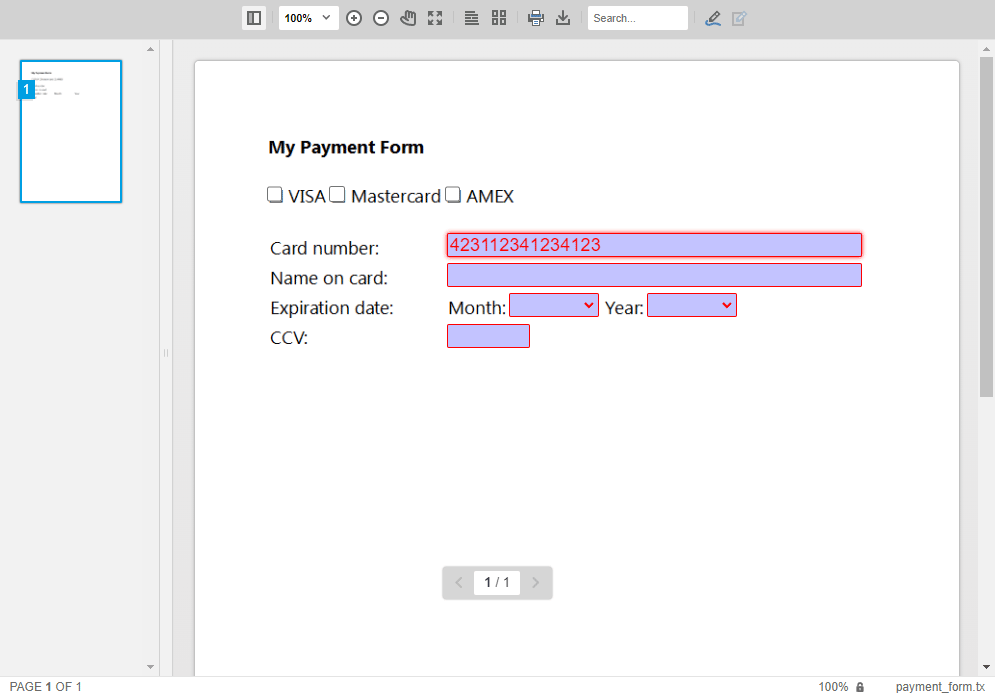Click the CCV input field
Screen dimensions: 995x698
point(488,336)
